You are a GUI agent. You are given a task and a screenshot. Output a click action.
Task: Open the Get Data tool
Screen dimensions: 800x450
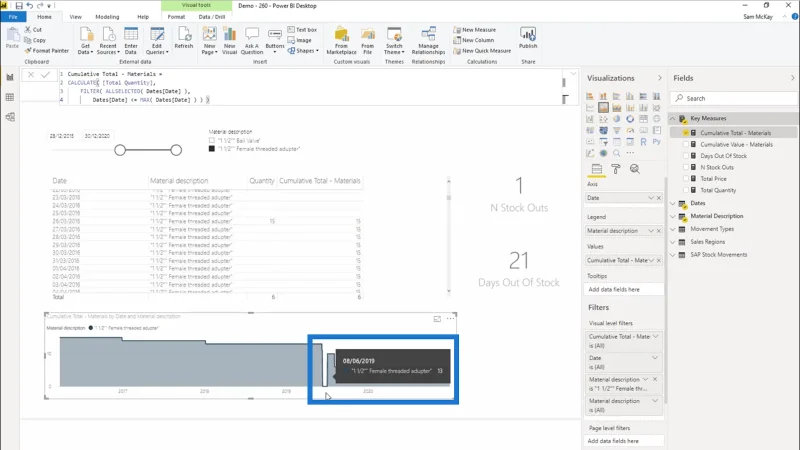click(86, 41)
